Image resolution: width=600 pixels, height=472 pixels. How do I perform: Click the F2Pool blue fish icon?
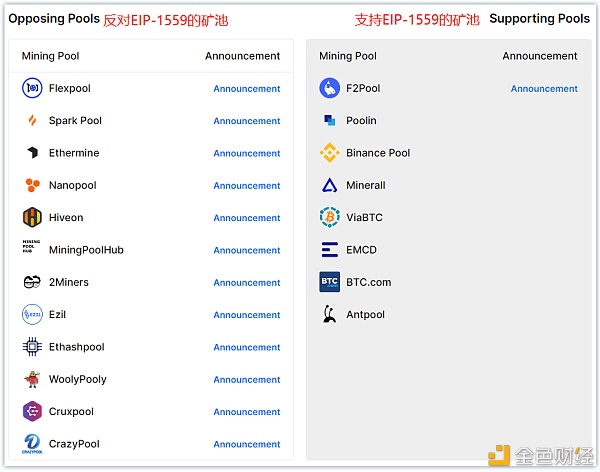[x=329, y=88]
